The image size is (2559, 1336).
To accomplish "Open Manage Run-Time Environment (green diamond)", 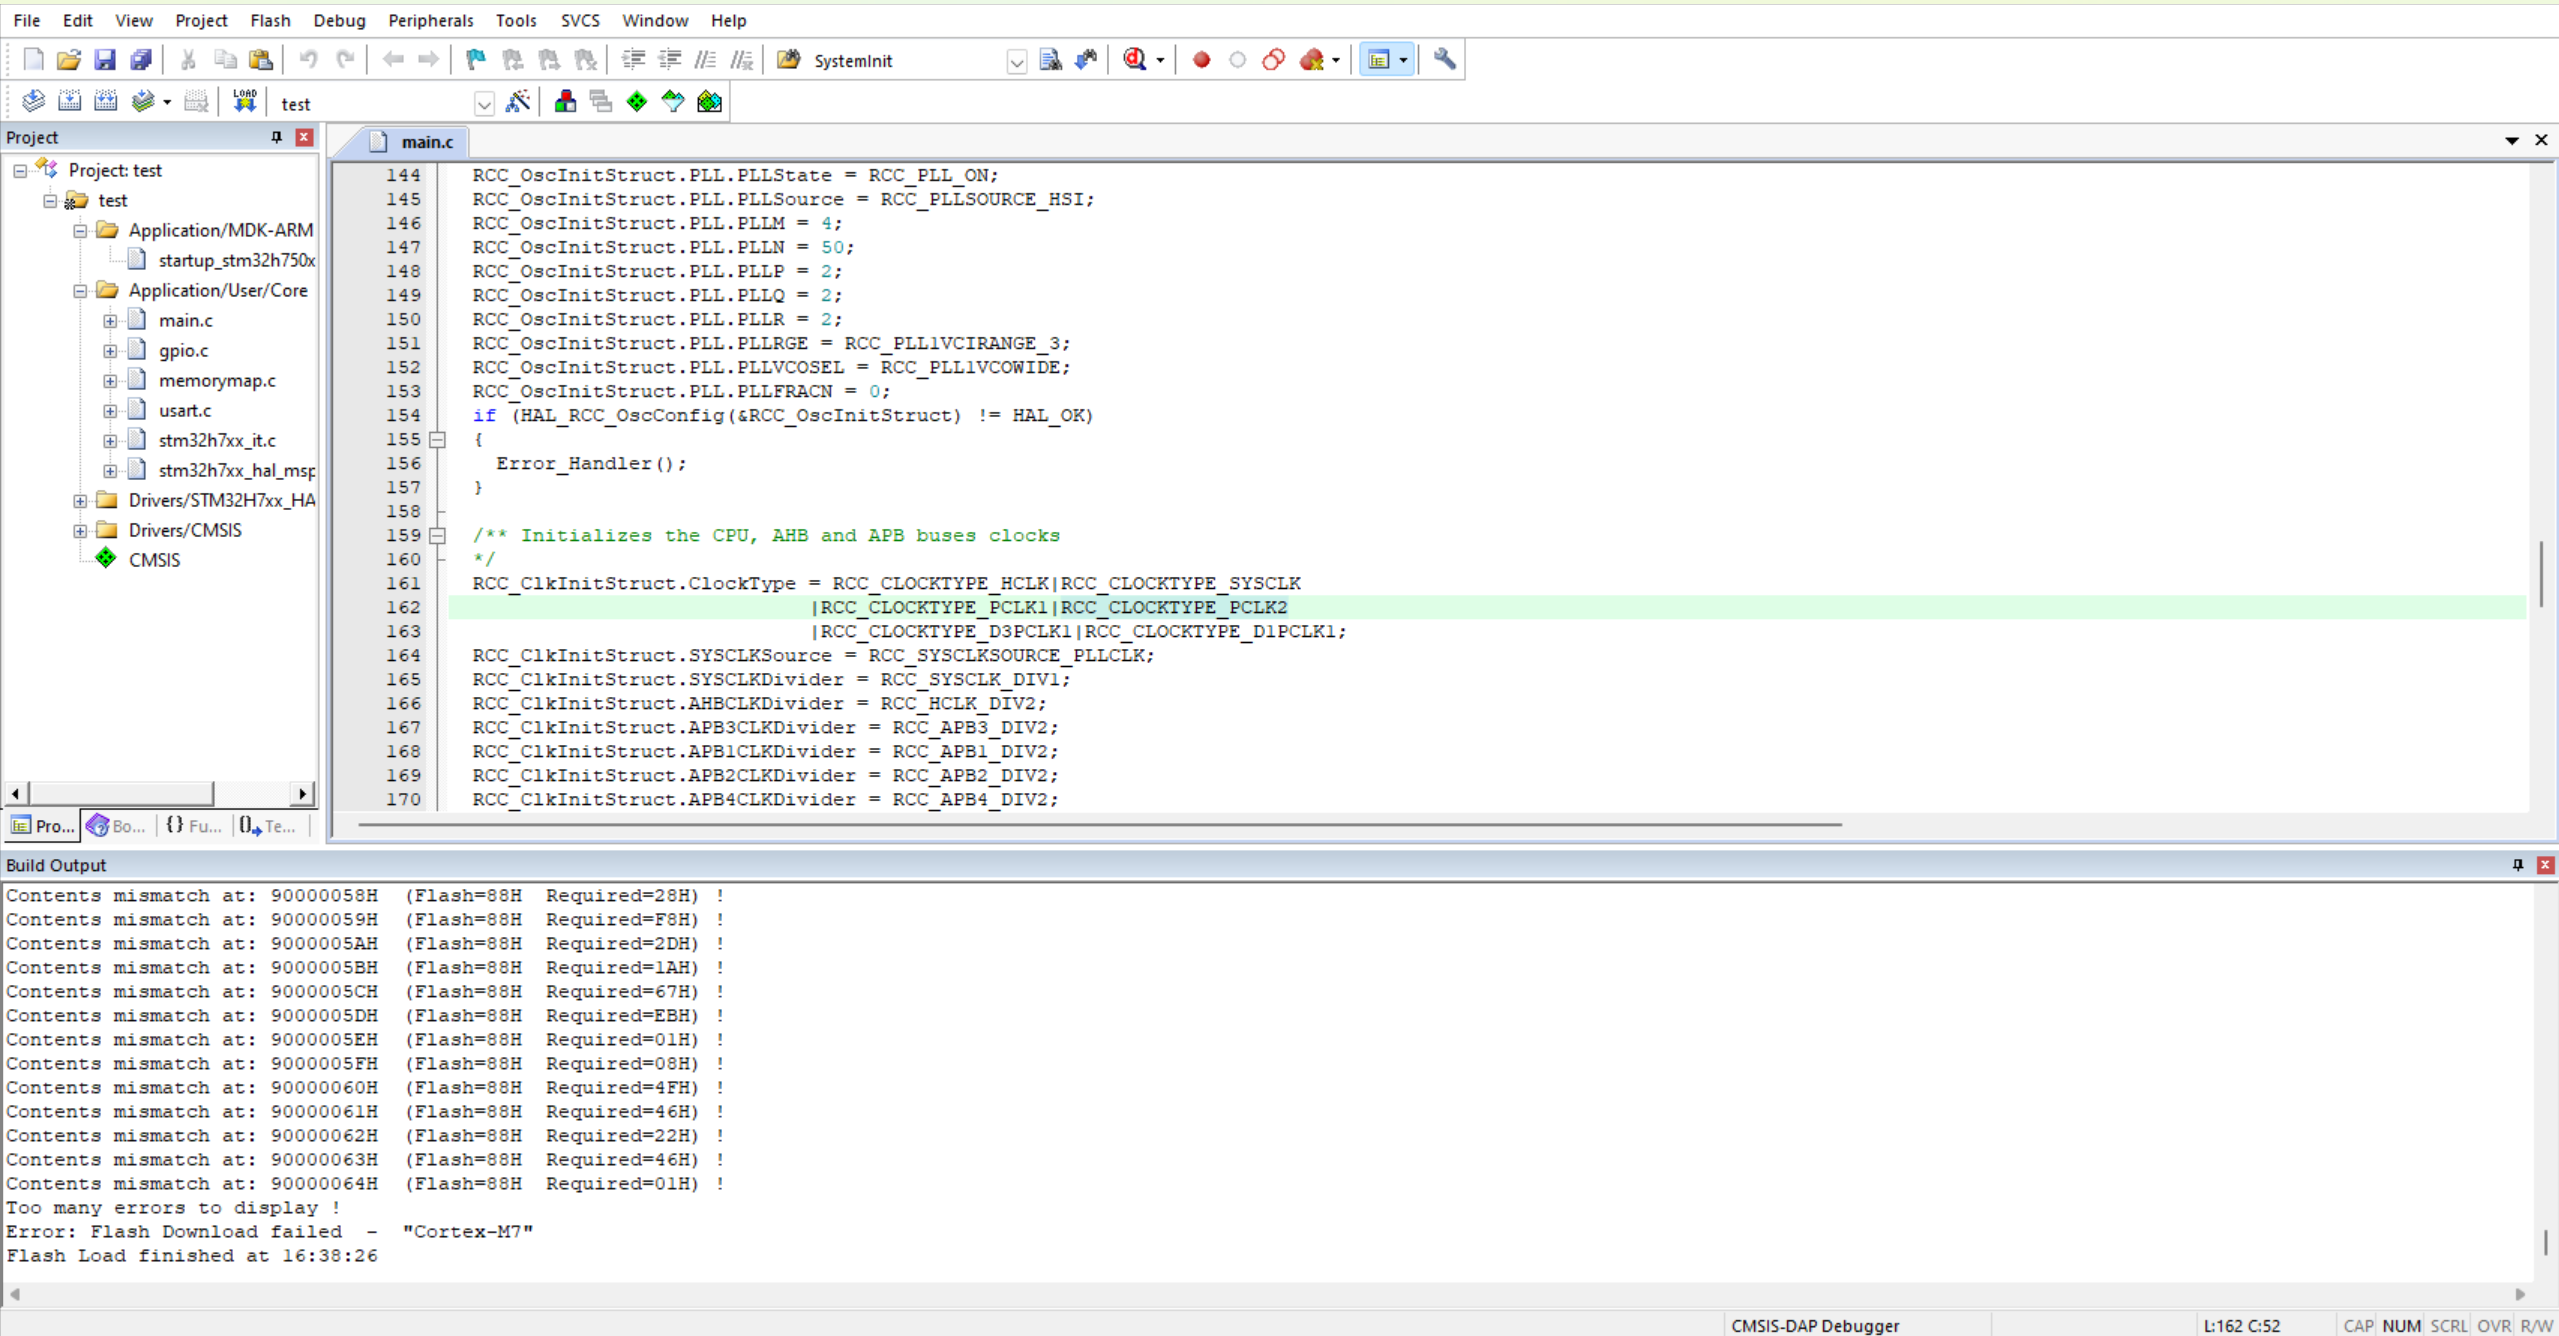I will click(637, 102).
